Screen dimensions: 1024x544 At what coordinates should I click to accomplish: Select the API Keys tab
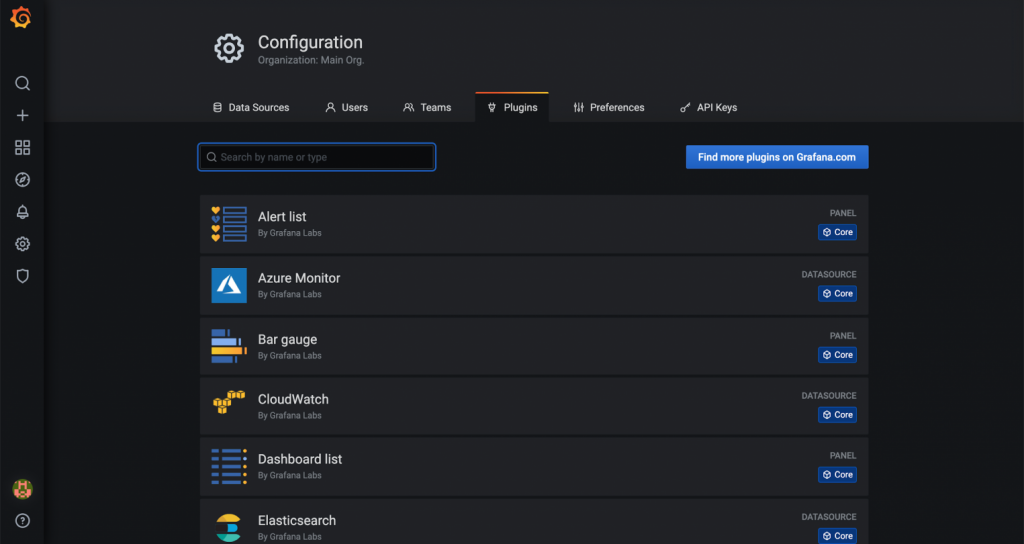coord(708,107)
